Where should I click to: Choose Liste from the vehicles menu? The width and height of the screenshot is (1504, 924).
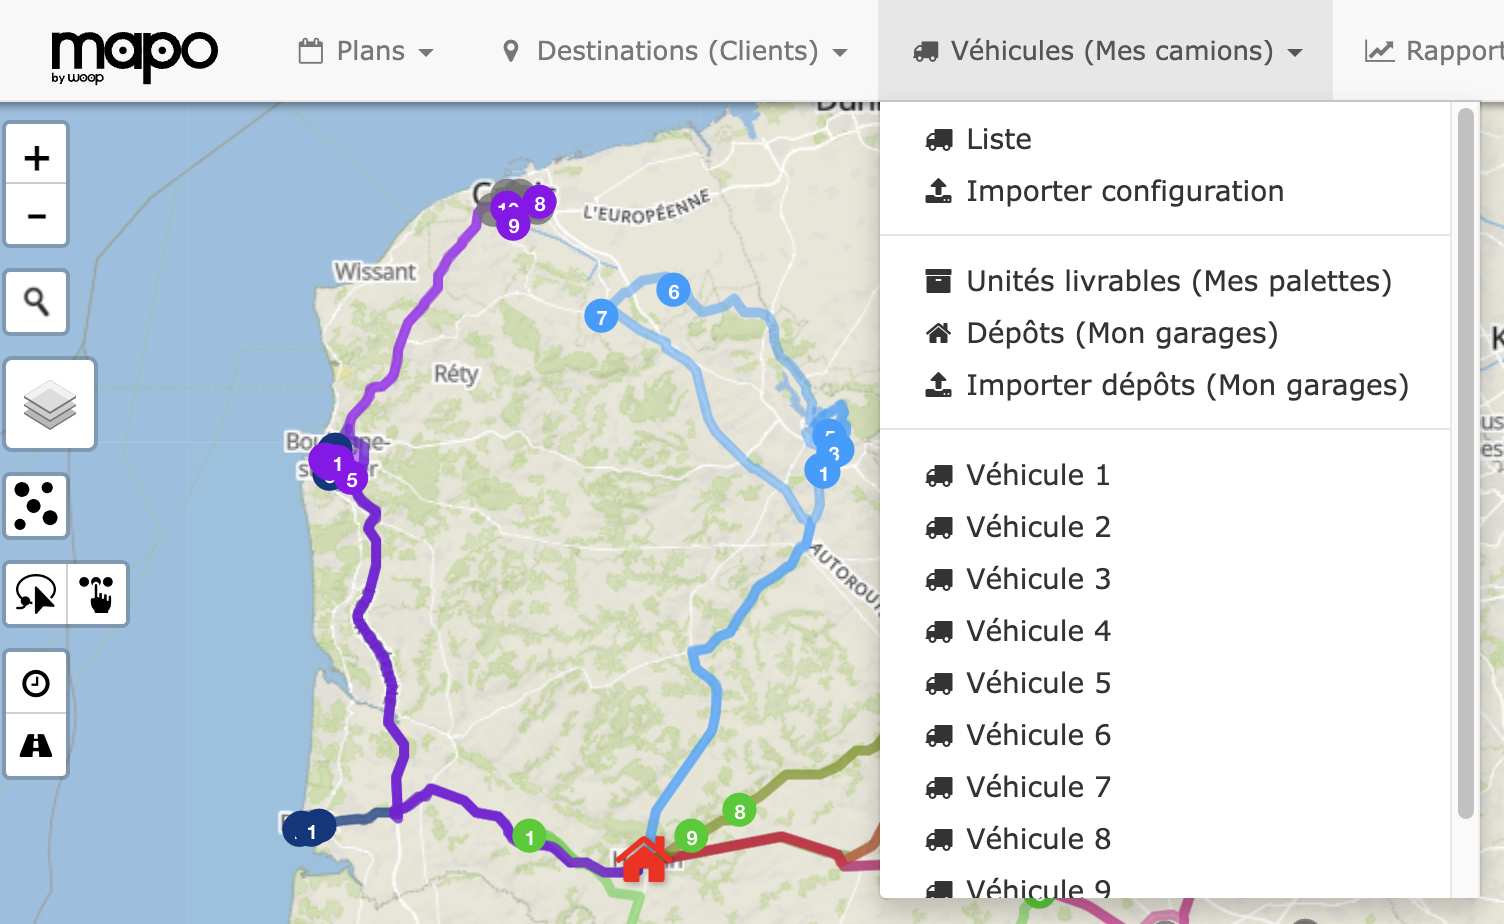[x=997, y=139]
